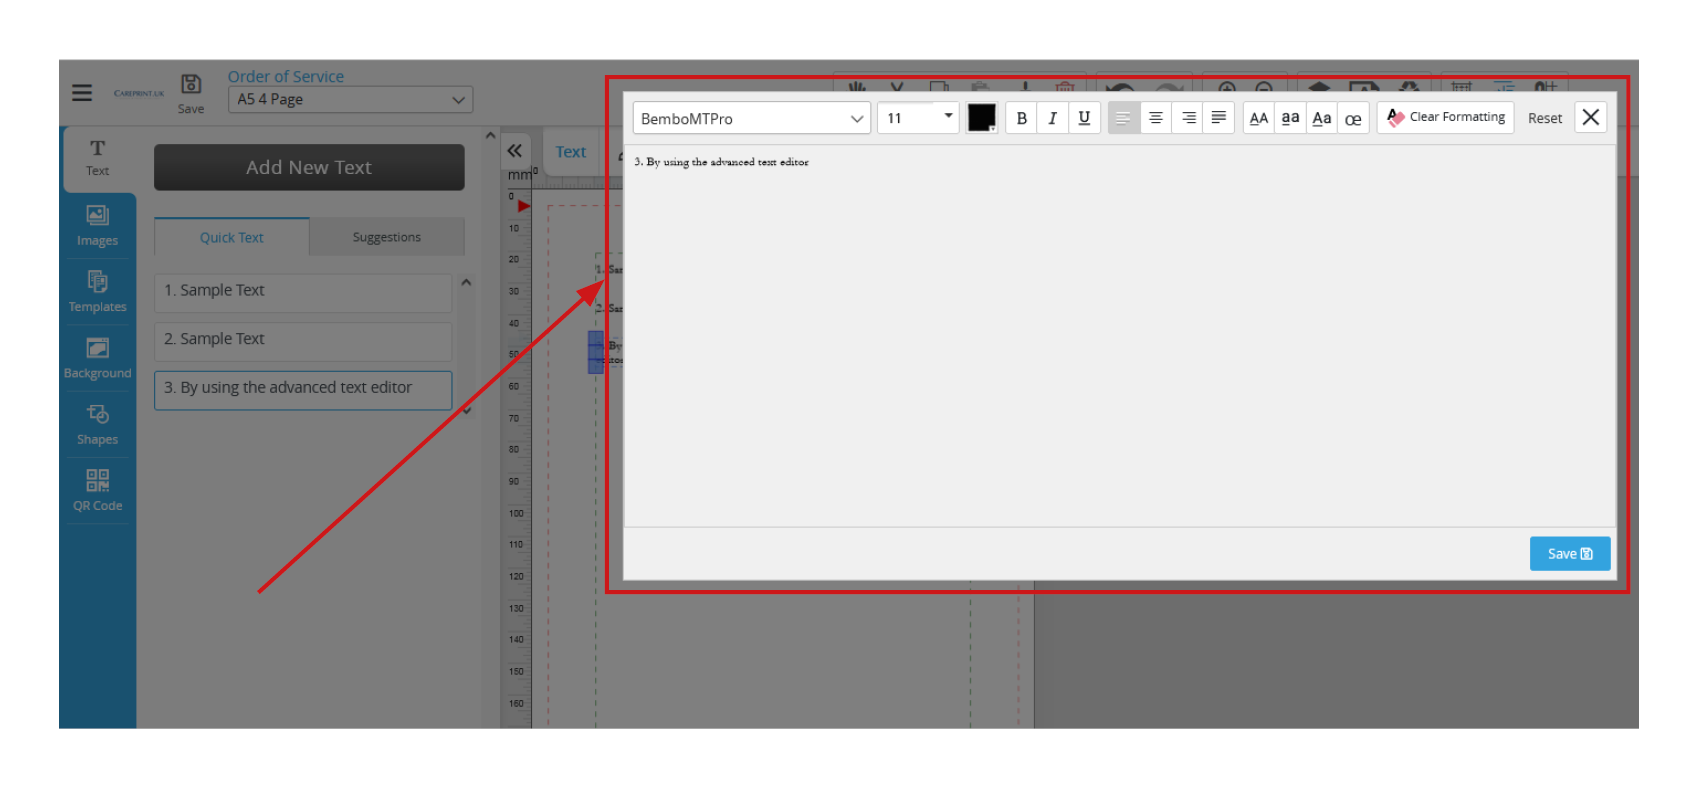Center align the editor text
This screenshot has height=788, width=1698.
click(x=1155, y=118)
